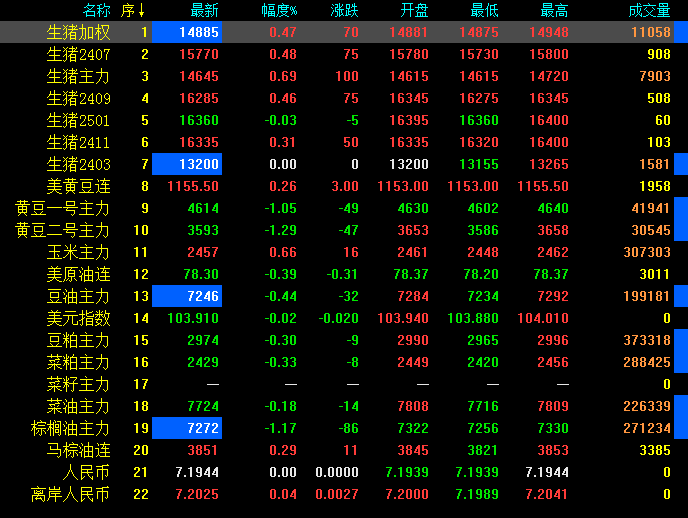Viewport: 688px width, 518px height.
Task: Select the 人民币 row with index 21
Action: (86, 472)
